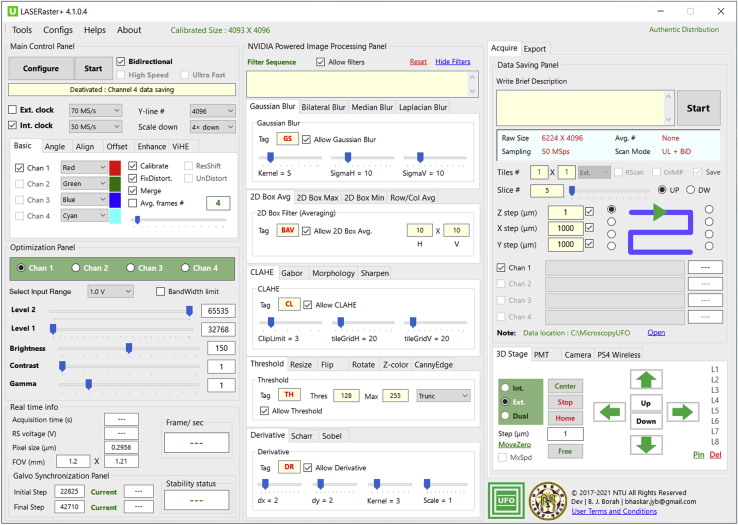This screenshot has width=738, height=525.
Task: Click the large Start button in Data Saving
Action: coord(698,108)
